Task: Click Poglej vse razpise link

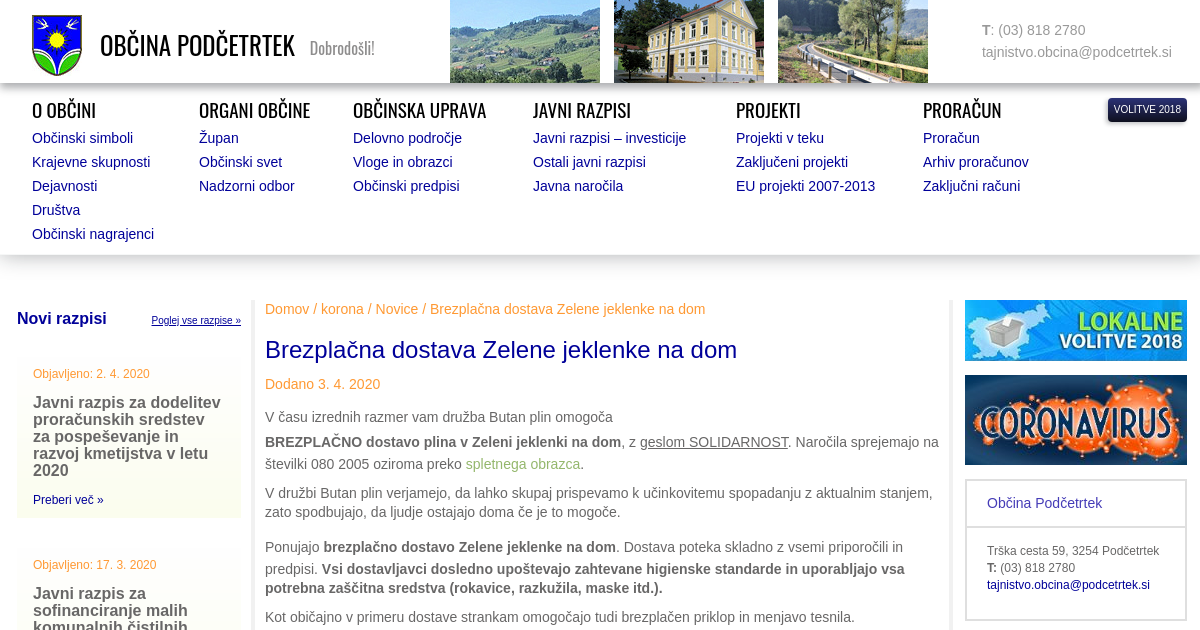Action: (196, 321)
